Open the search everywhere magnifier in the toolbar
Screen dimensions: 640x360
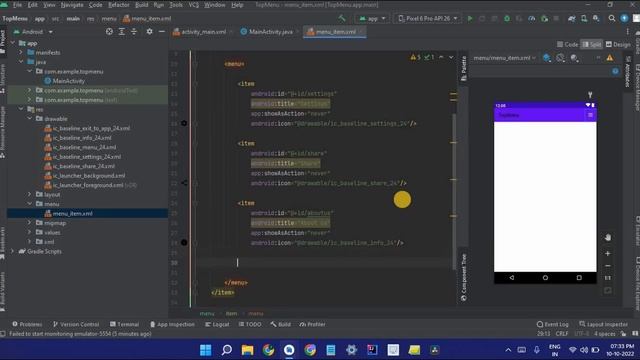click(x=611, y=18)
